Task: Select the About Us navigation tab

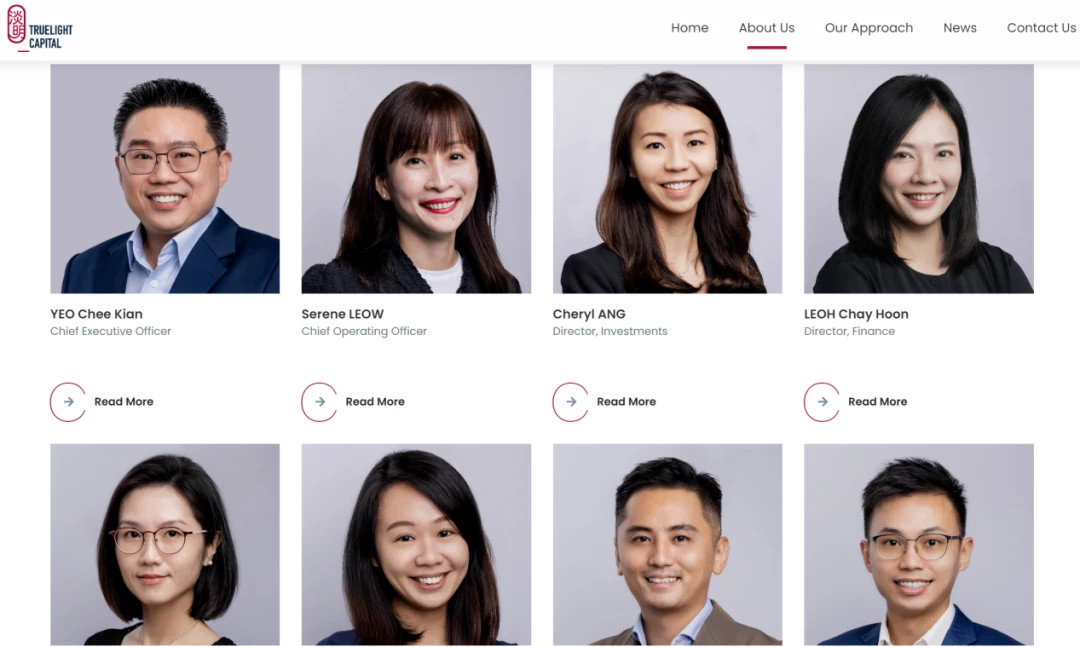Action: point(767,28)
